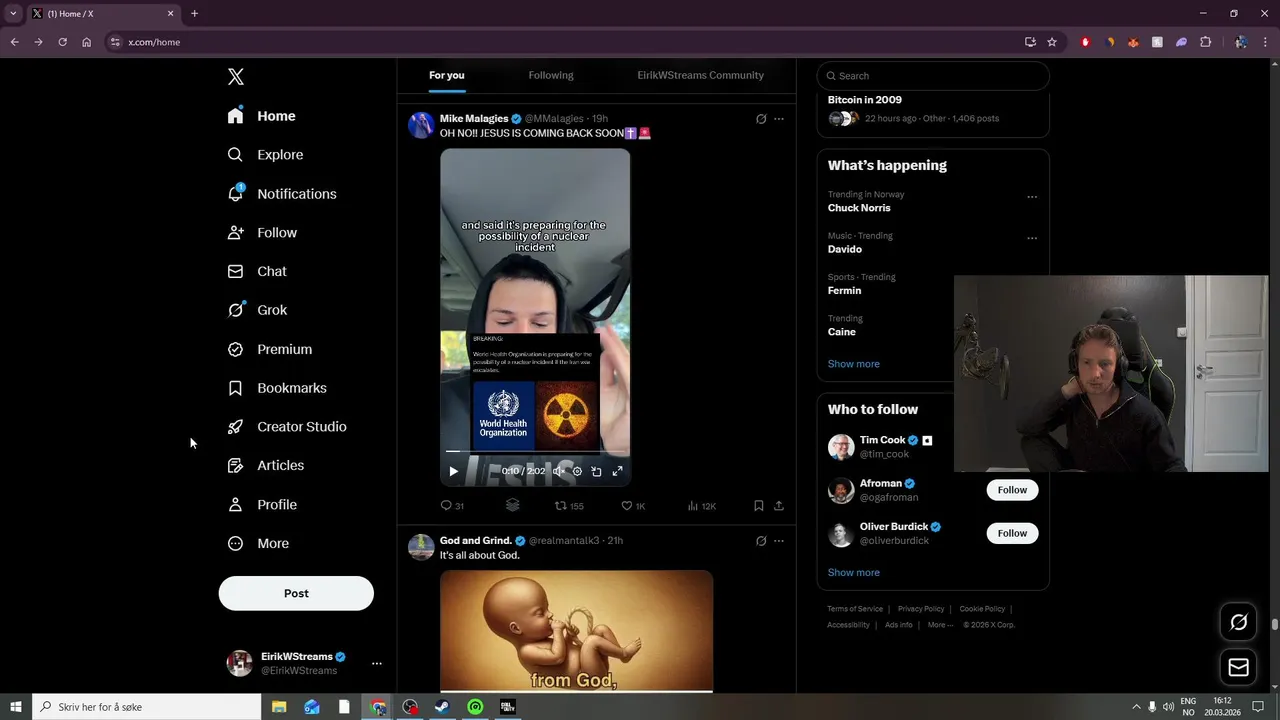The width and height of the screenshot is (1280, 720).
Task: Play the Mike Malagies video
Action: [x=453, y=471]
